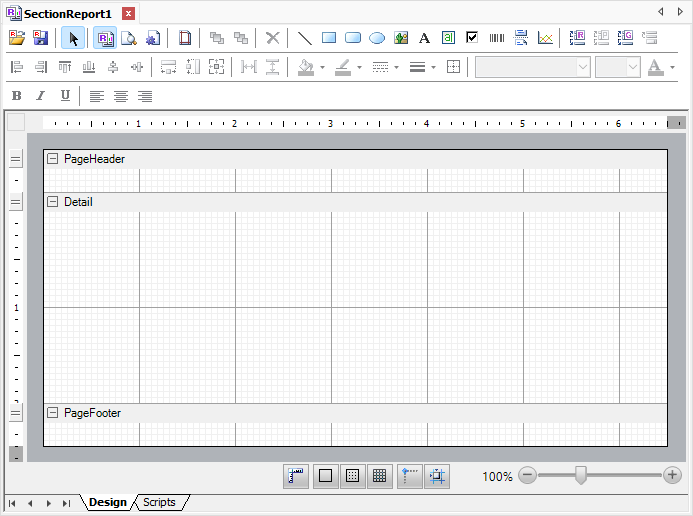Toggle italic formatting
The image size is (693, 516).
(x=41, y=95)
